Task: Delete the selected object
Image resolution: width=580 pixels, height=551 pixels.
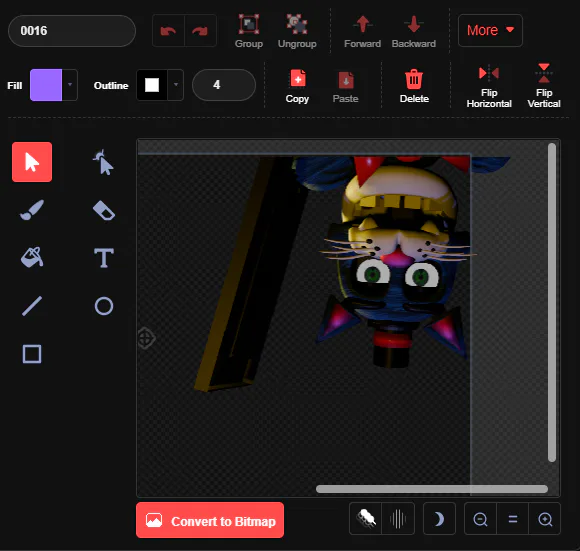Action: coord(414,86)
